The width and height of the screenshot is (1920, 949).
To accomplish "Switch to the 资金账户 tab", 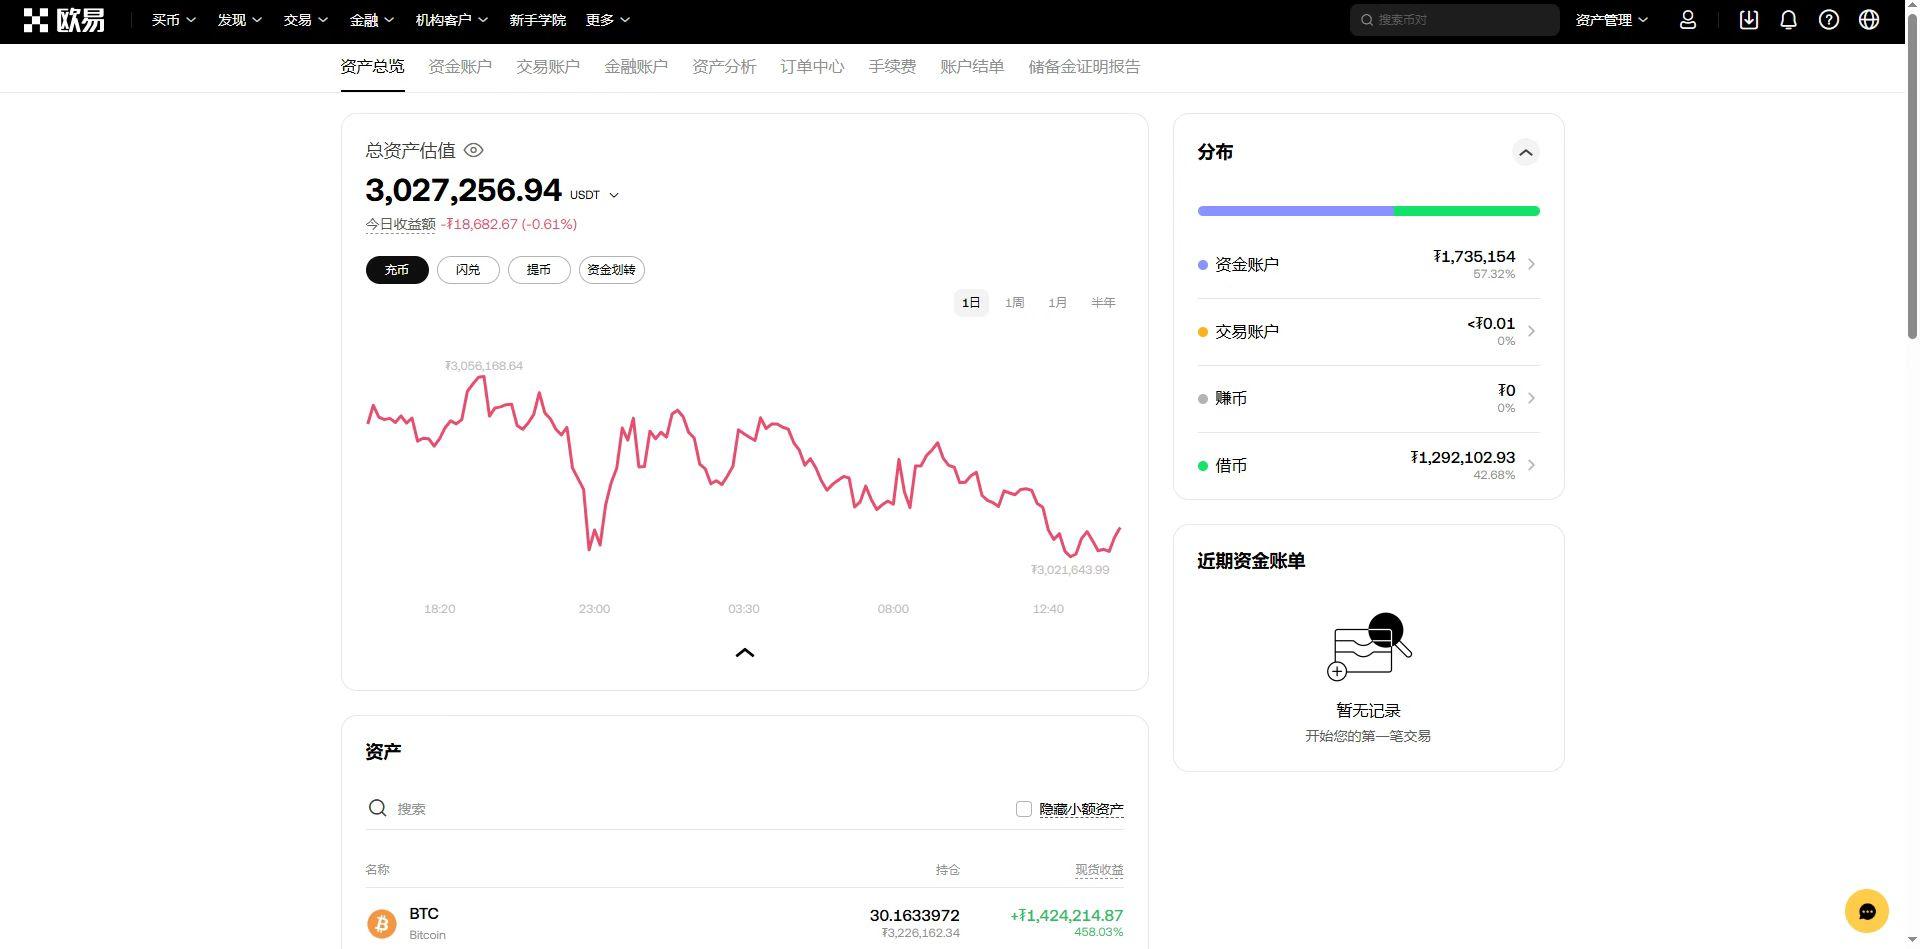I will coord(460,67).
